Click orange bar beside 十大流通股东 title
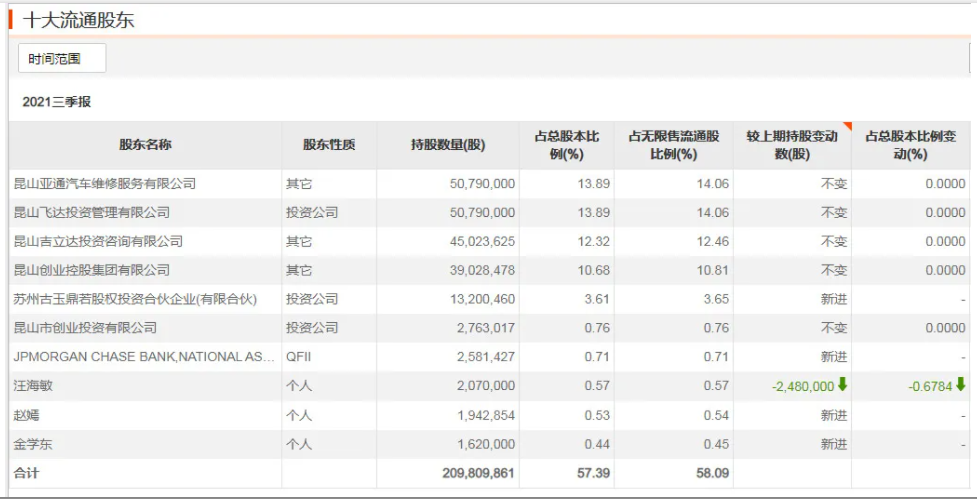977x499 pixels. [11, 19]
